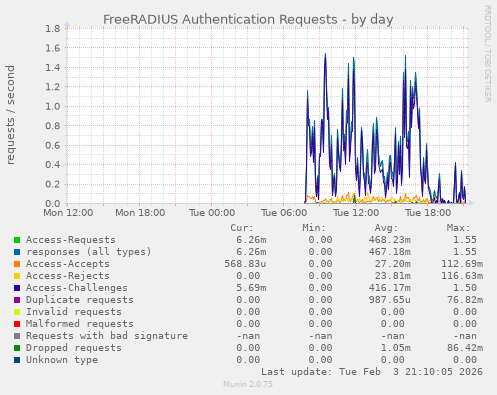Click the 'Access-Rejects' legend label
Image resolution: width=497 pixels, height=395 pixels.
(x=68, y=276)
